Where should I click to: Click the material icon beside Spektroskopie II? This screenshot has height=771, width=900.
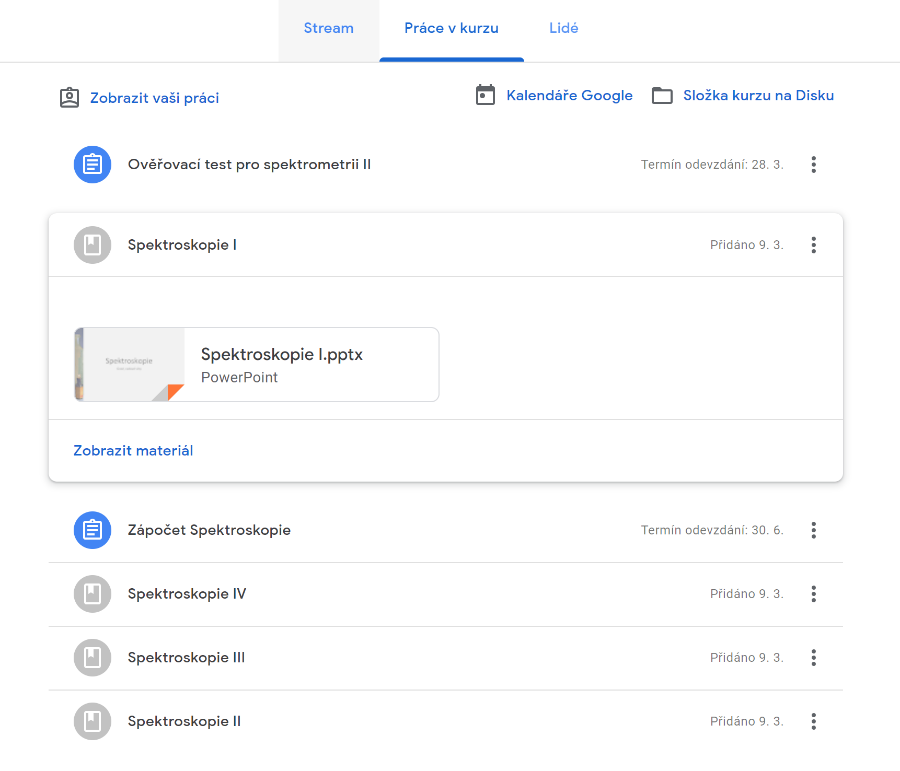92,722
